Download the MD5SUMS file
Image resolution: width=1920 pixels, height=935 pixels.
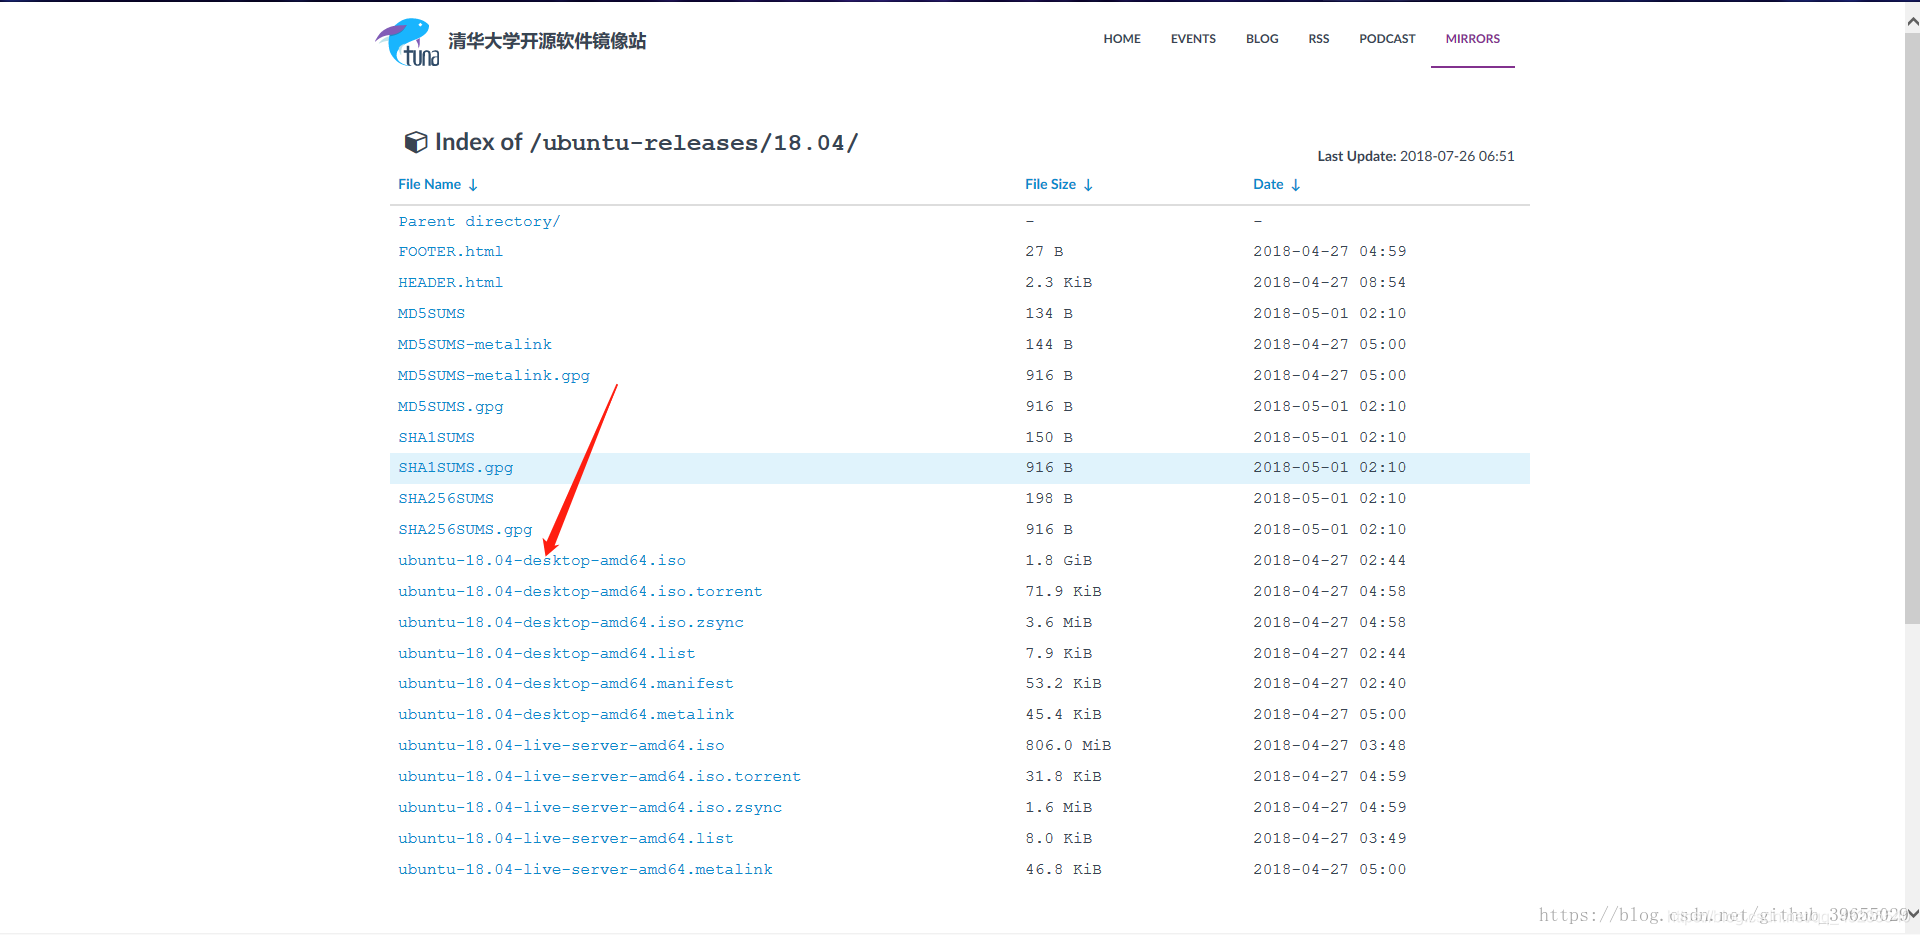point(431,314)
